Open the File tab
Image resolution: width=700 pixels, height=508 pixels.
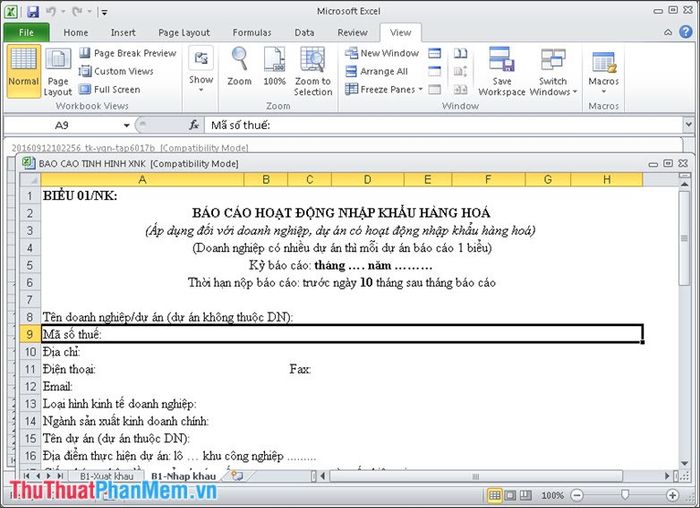26,33
